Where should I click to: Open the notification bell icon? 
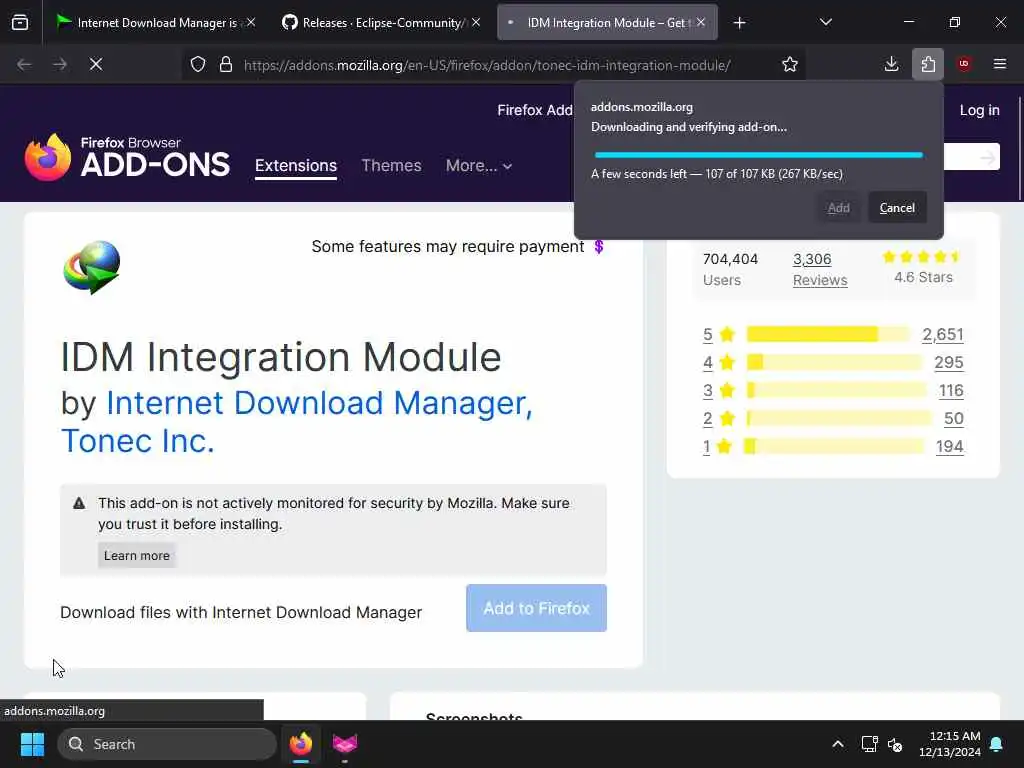(x=997, y=744)
